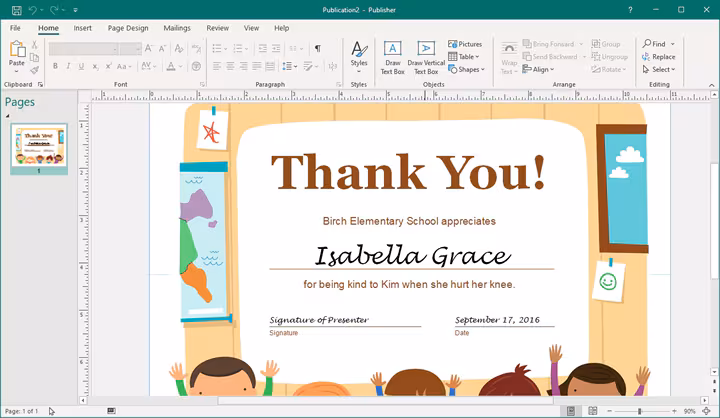The height and width of the screenshot is (418, 720).
Task: Open the font size dropdown
Action: (x=138, y=49)
